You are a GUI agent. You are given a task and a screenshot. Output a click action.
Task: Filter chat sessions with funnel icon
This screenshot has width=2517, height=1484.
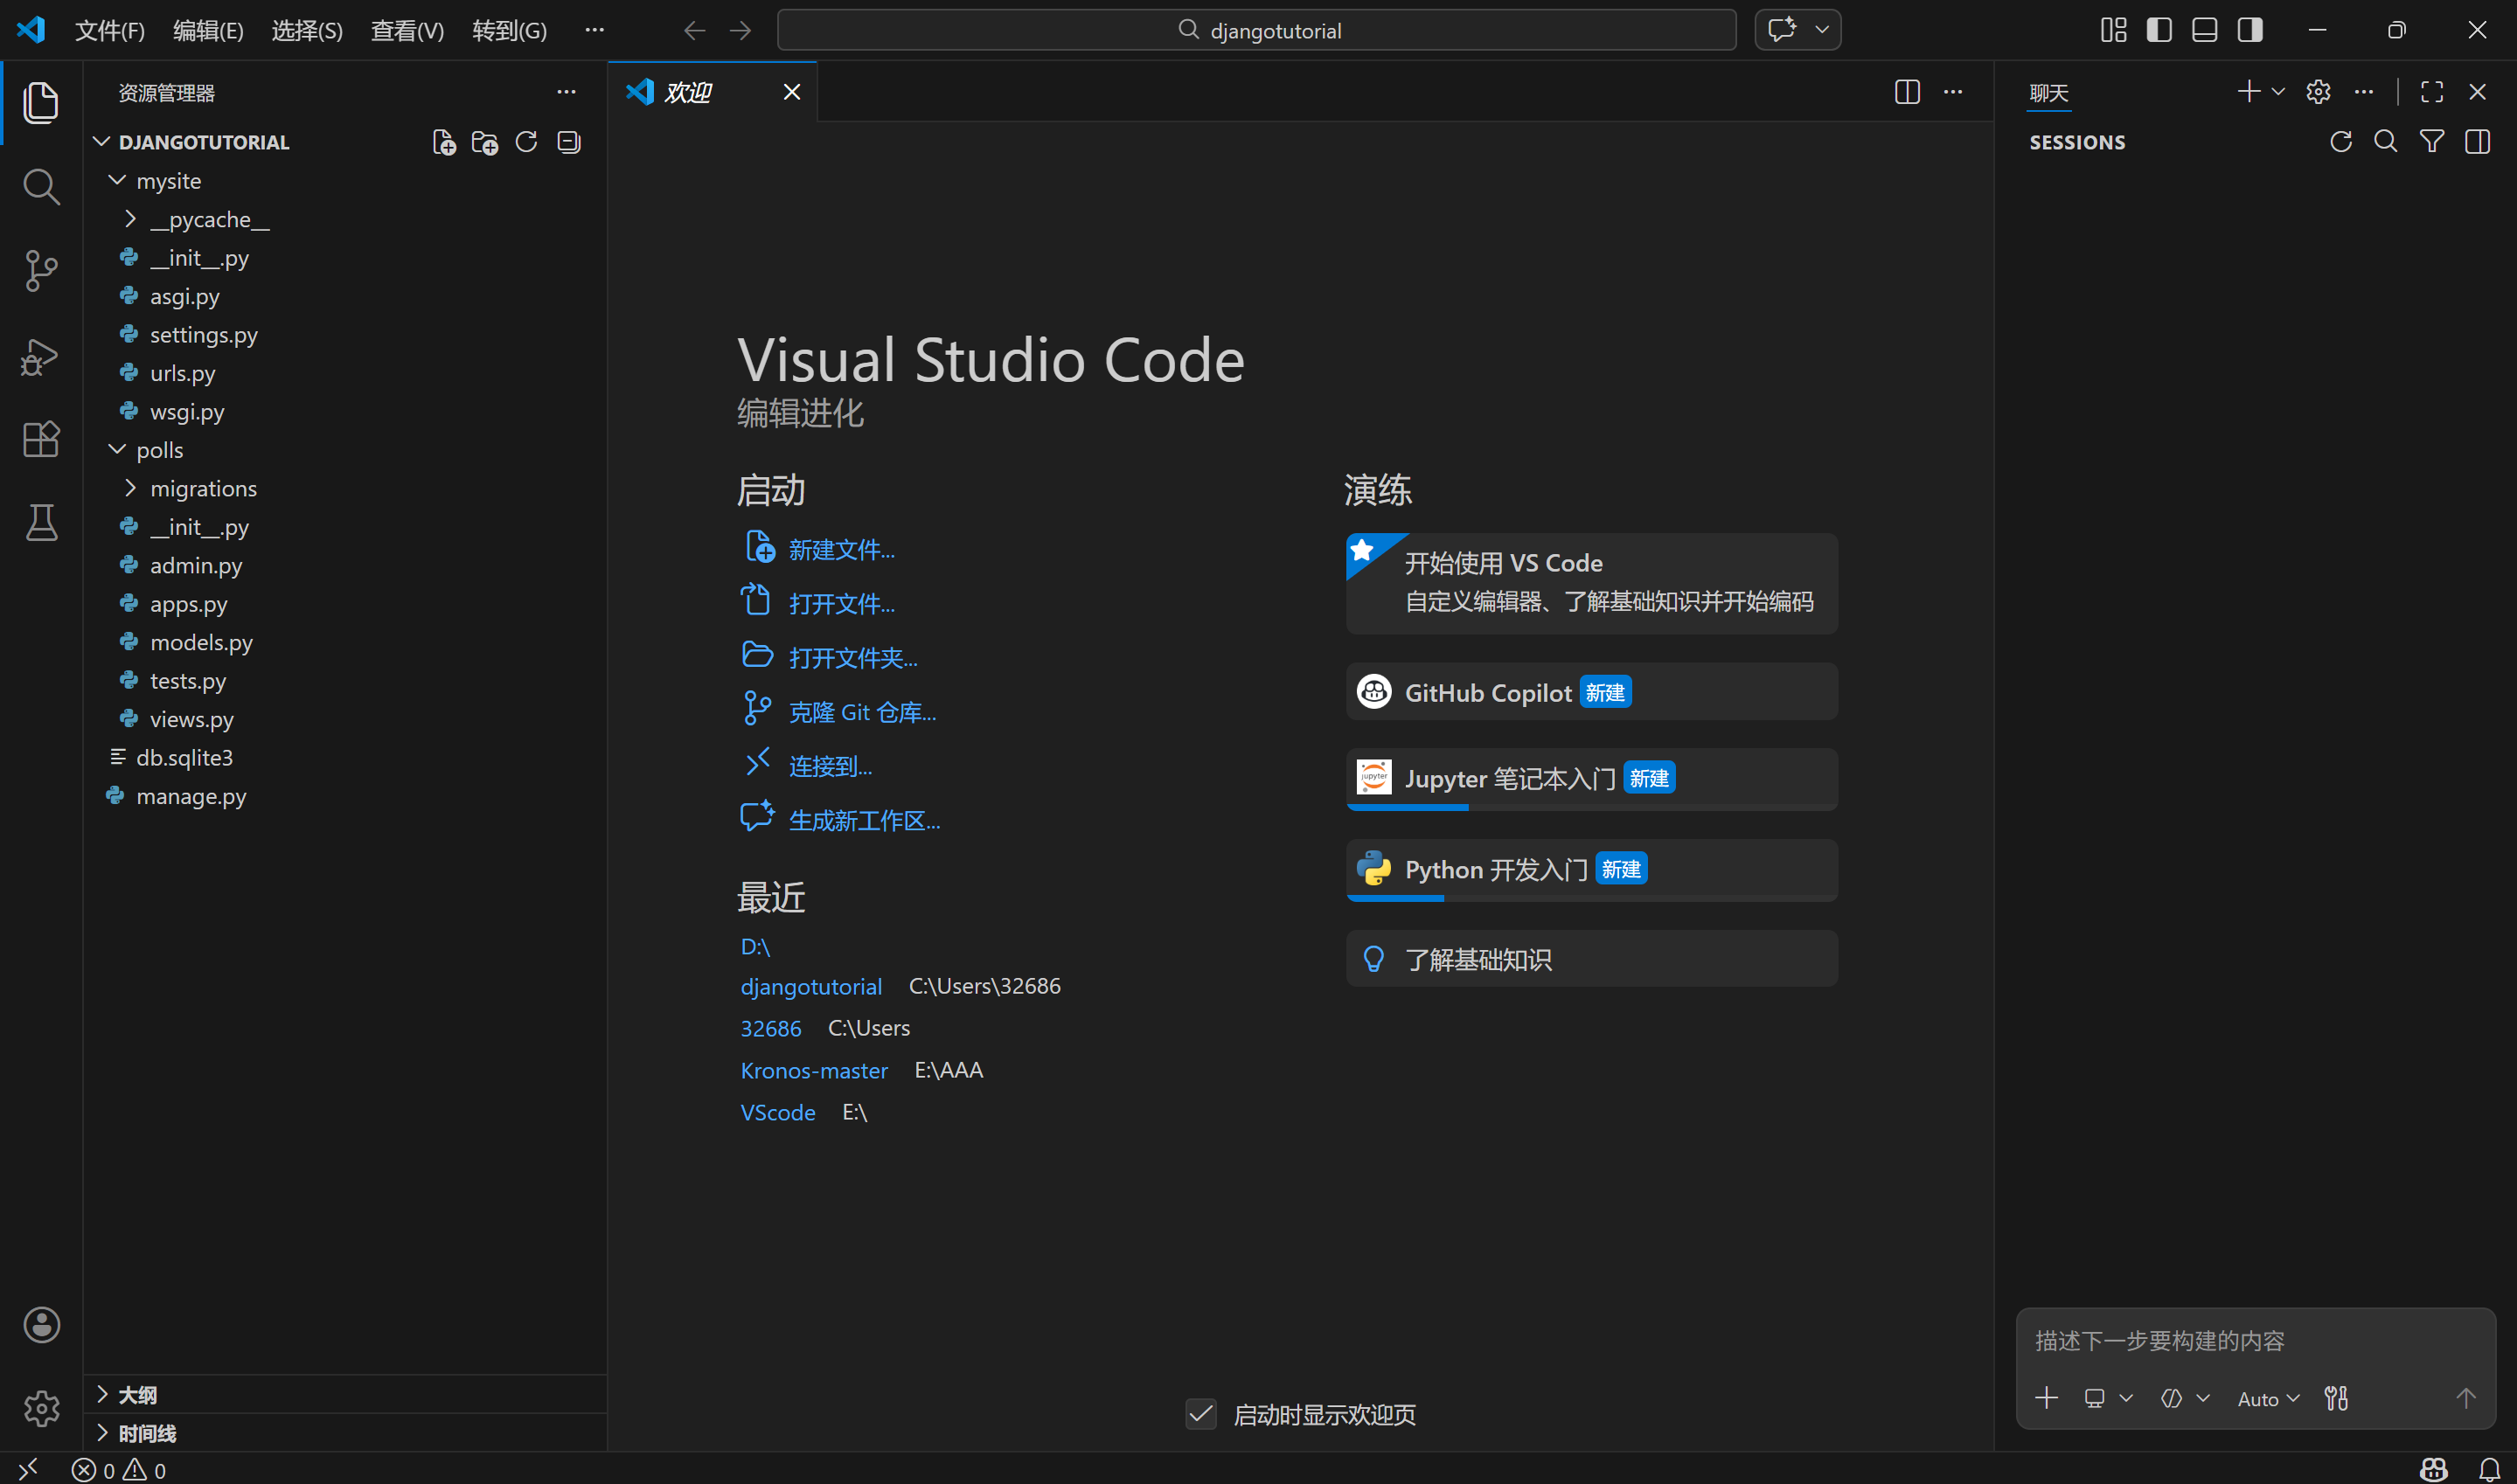coord(2432,142)
